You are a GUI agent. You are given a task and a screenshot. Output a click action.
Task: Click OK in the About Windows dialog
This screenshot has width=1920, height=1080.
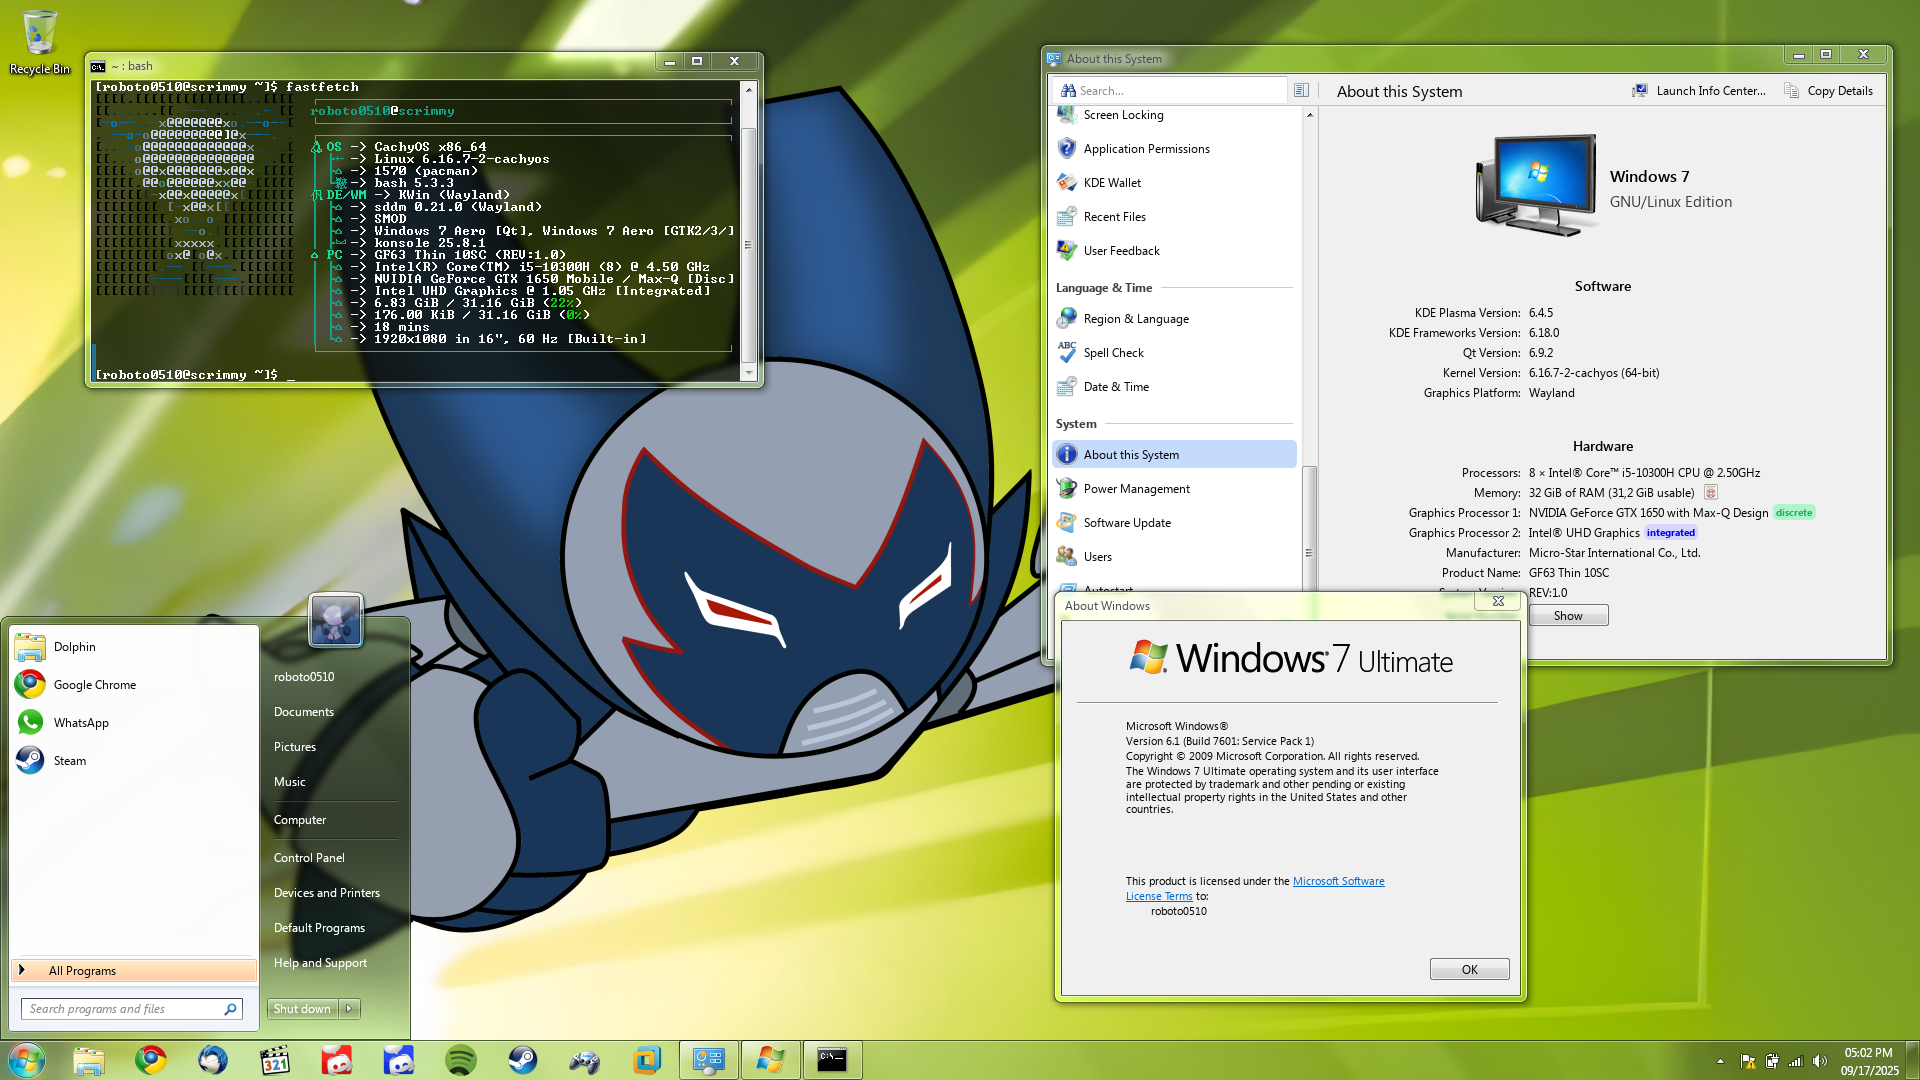click(1469, 969)
